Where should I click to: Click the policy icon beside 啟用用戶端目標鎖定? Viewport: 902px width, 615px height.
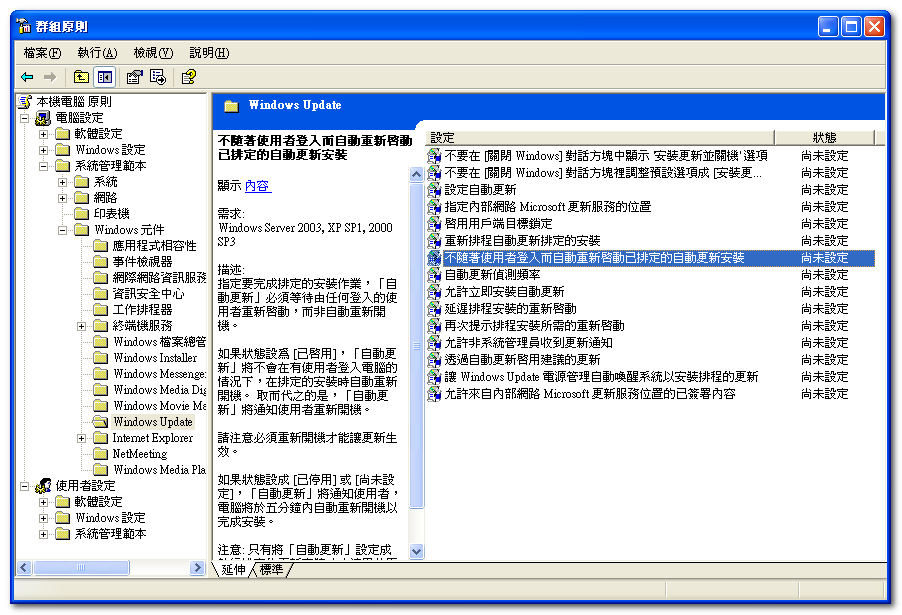click(434, 224)
